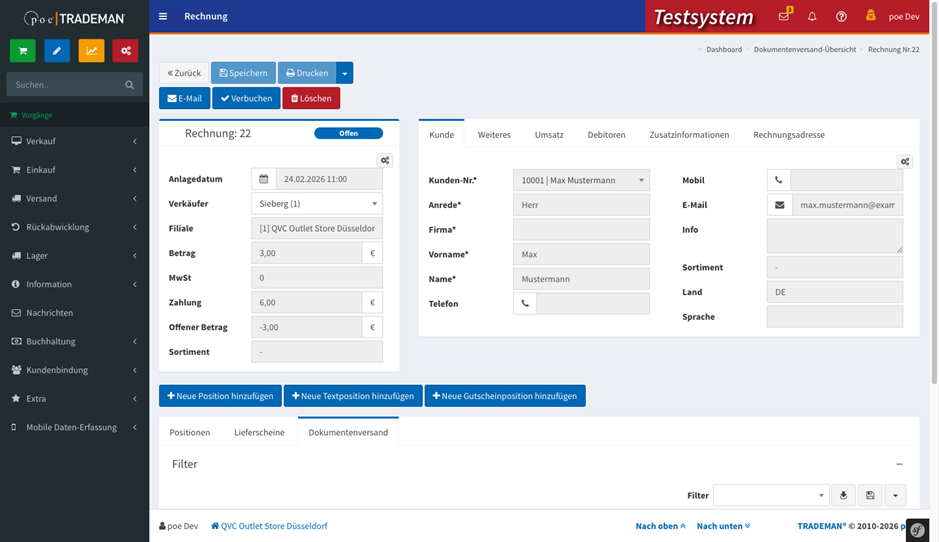Click the Dashboard breadcrumb link

tap(724, 50)
